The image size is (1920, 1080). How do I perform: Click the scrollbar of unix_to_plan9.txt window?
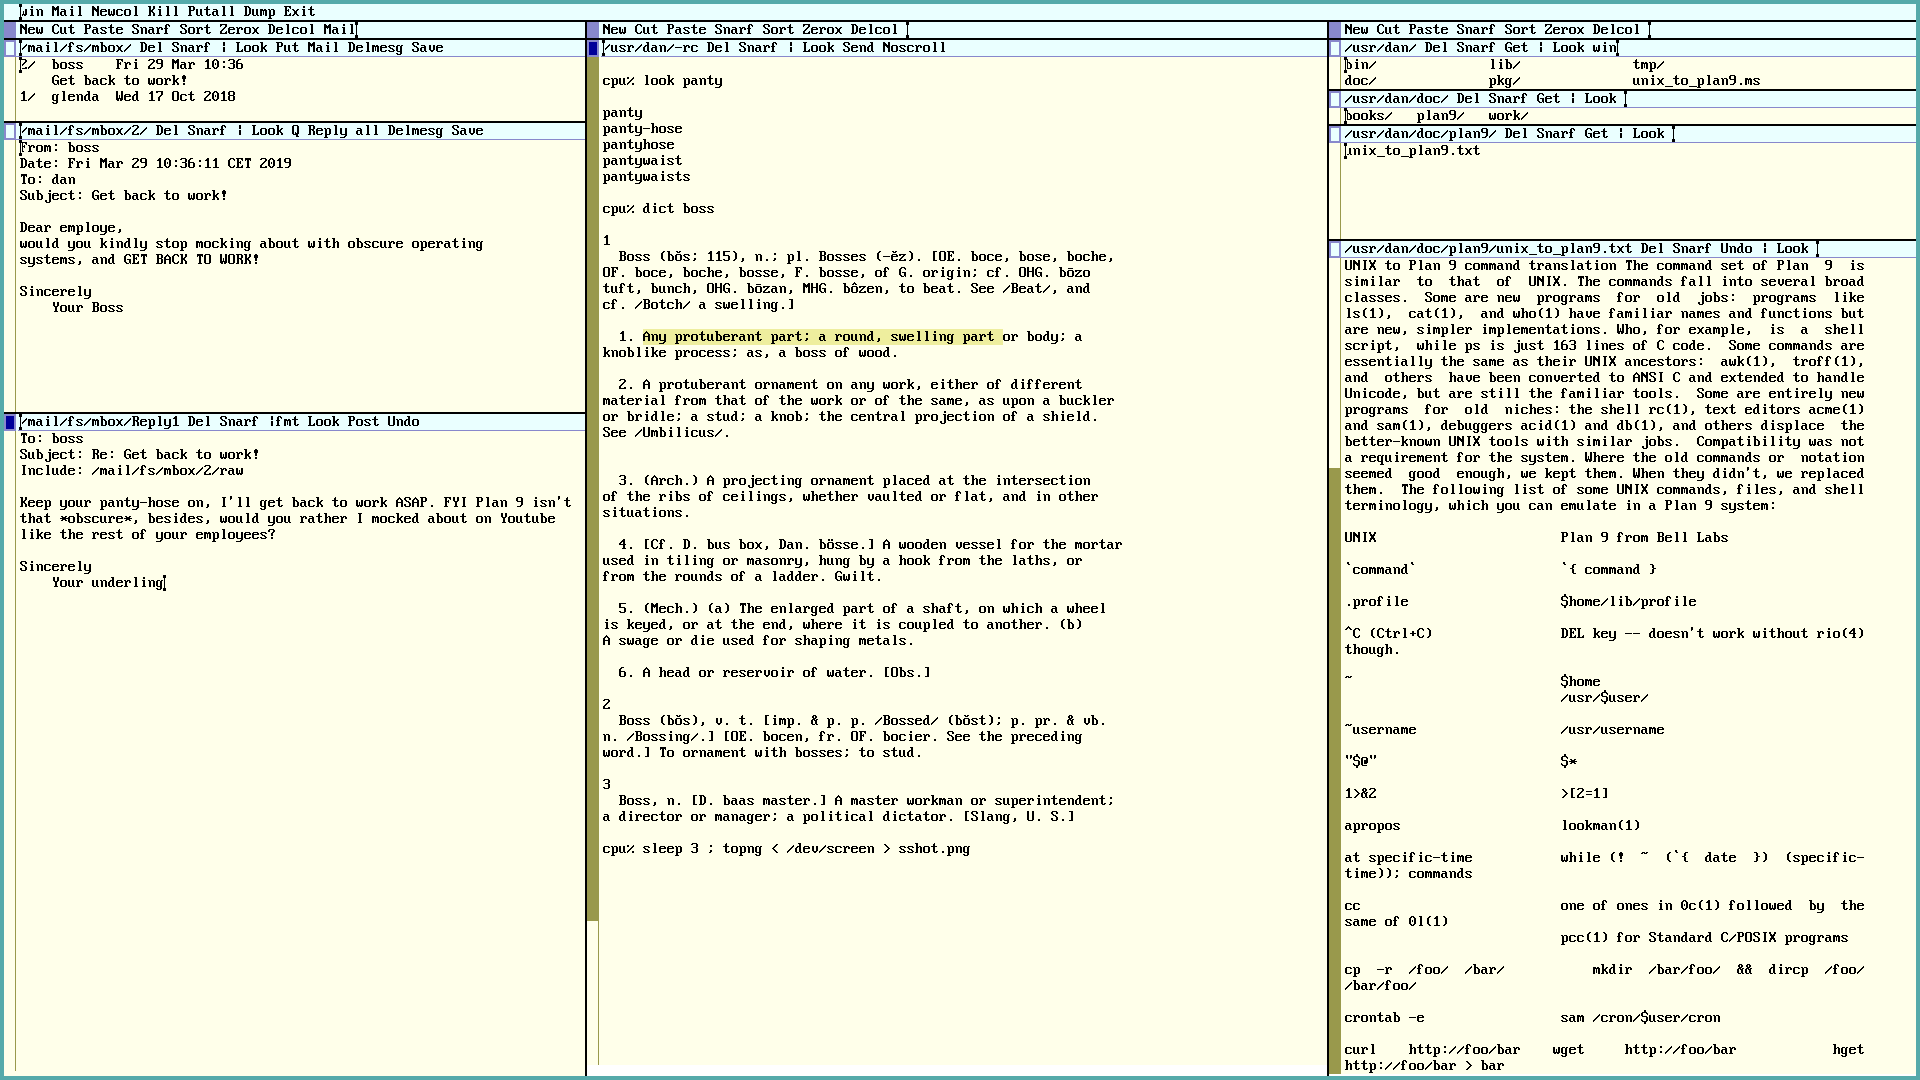(1335, 700)
